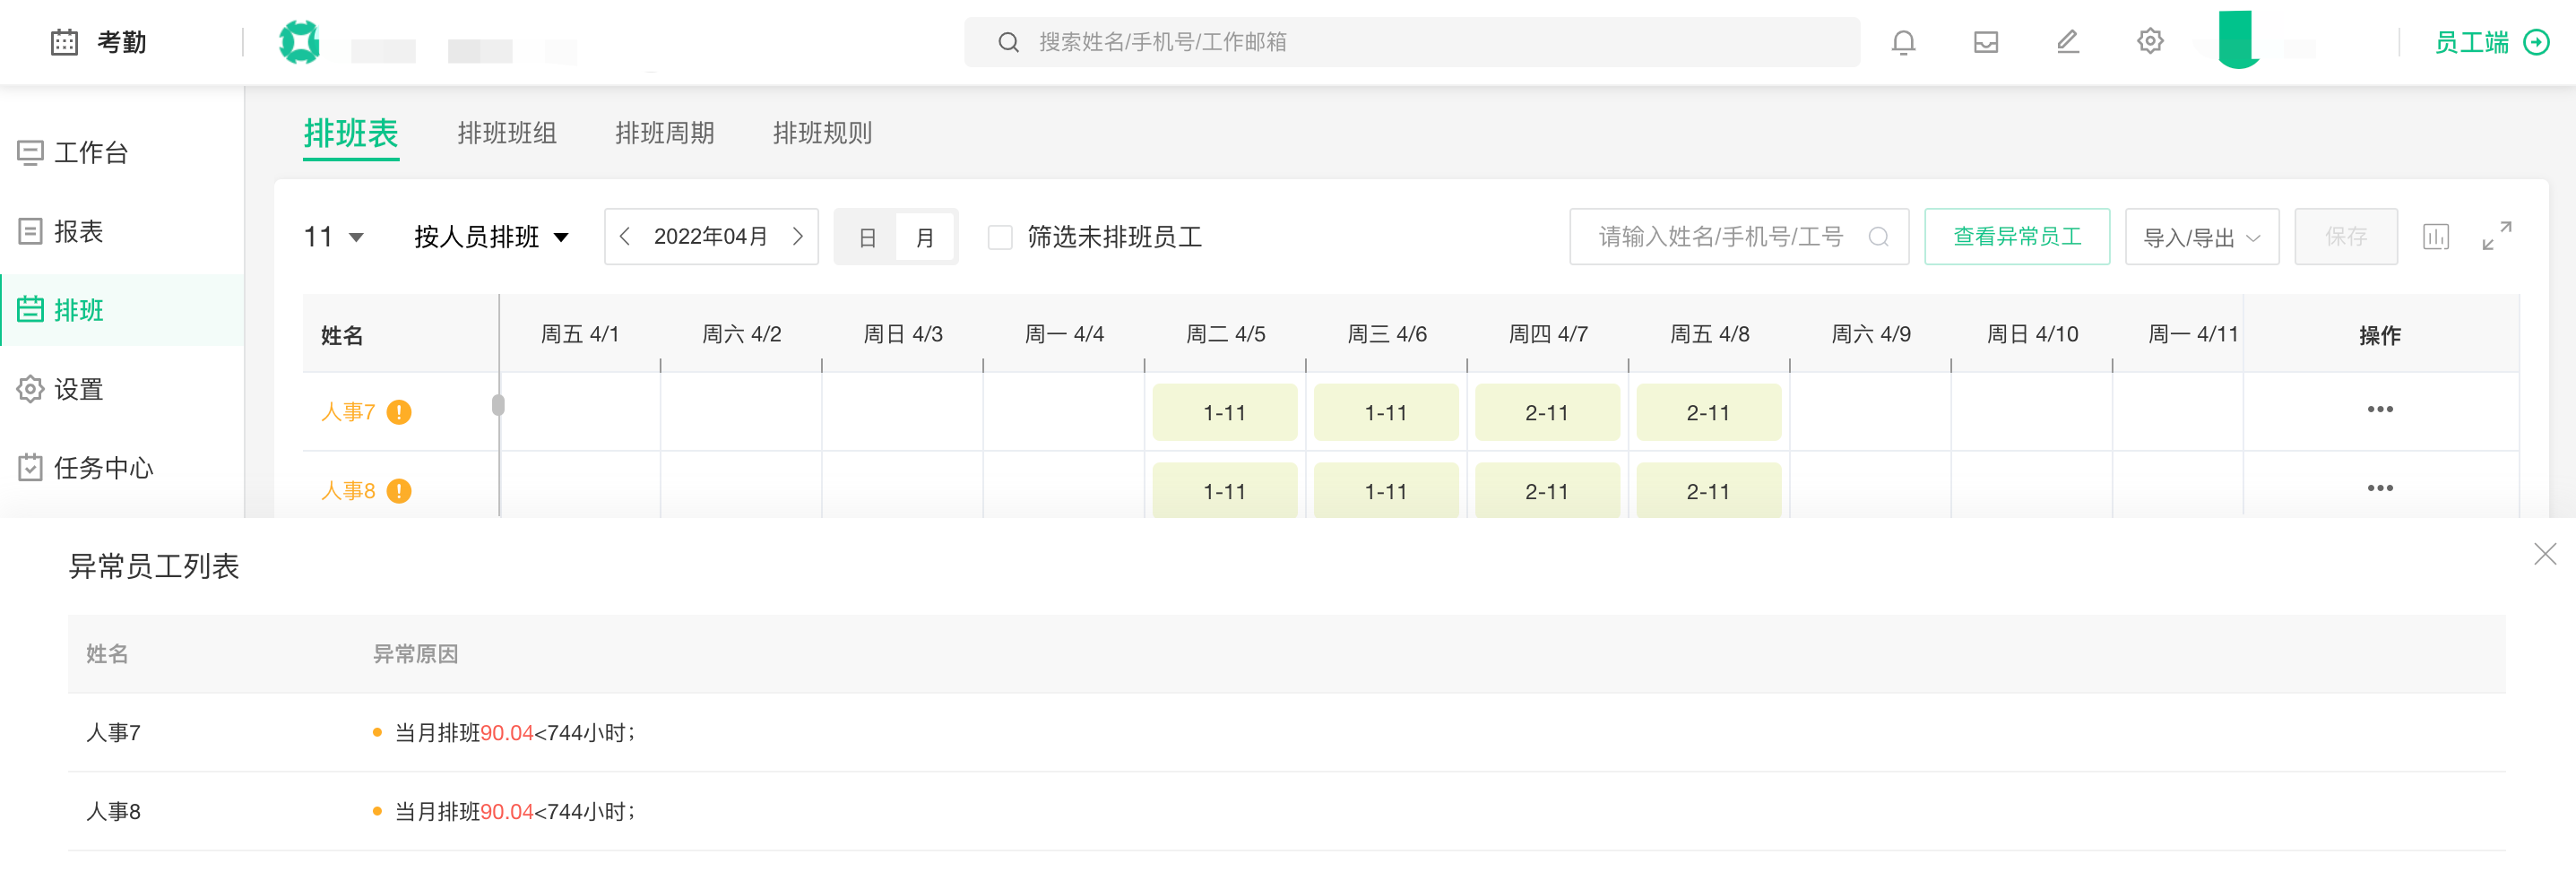Click the statistics chart icon beside Save
The image size is (2576, 889).
(2435, 237)
